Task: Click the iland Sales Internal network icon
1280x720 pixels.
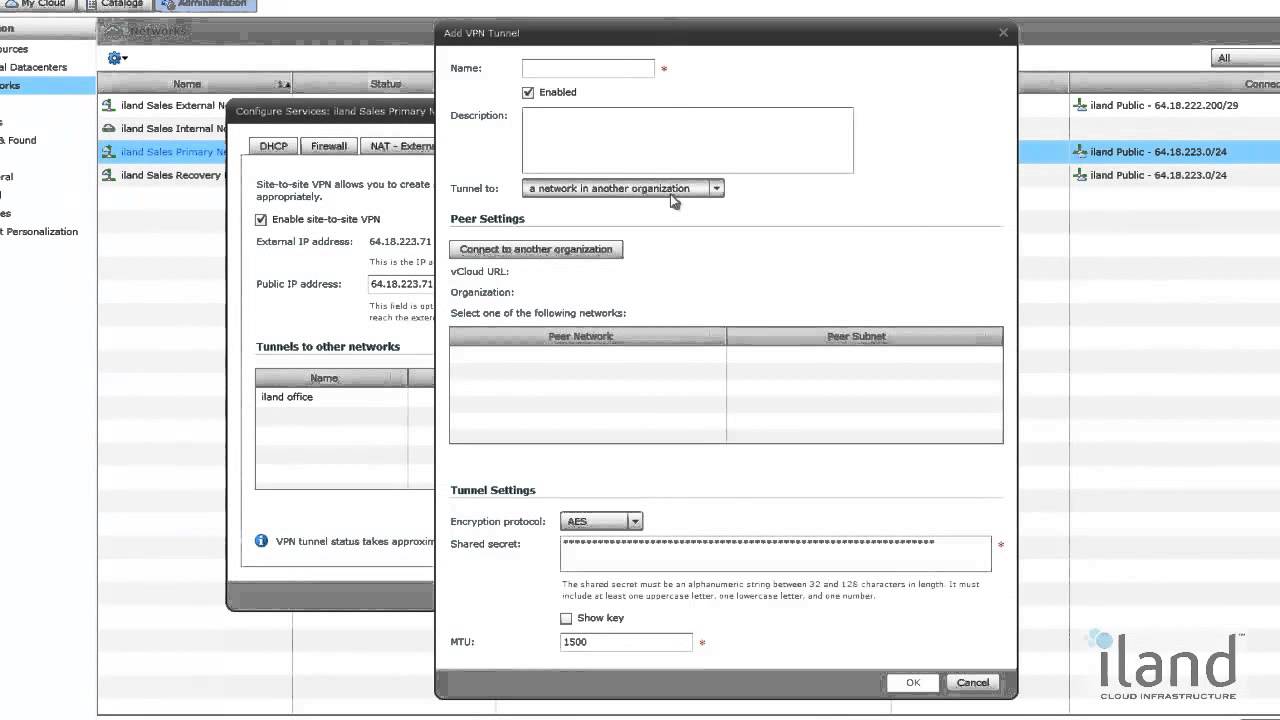Action: tap(108, 128)
